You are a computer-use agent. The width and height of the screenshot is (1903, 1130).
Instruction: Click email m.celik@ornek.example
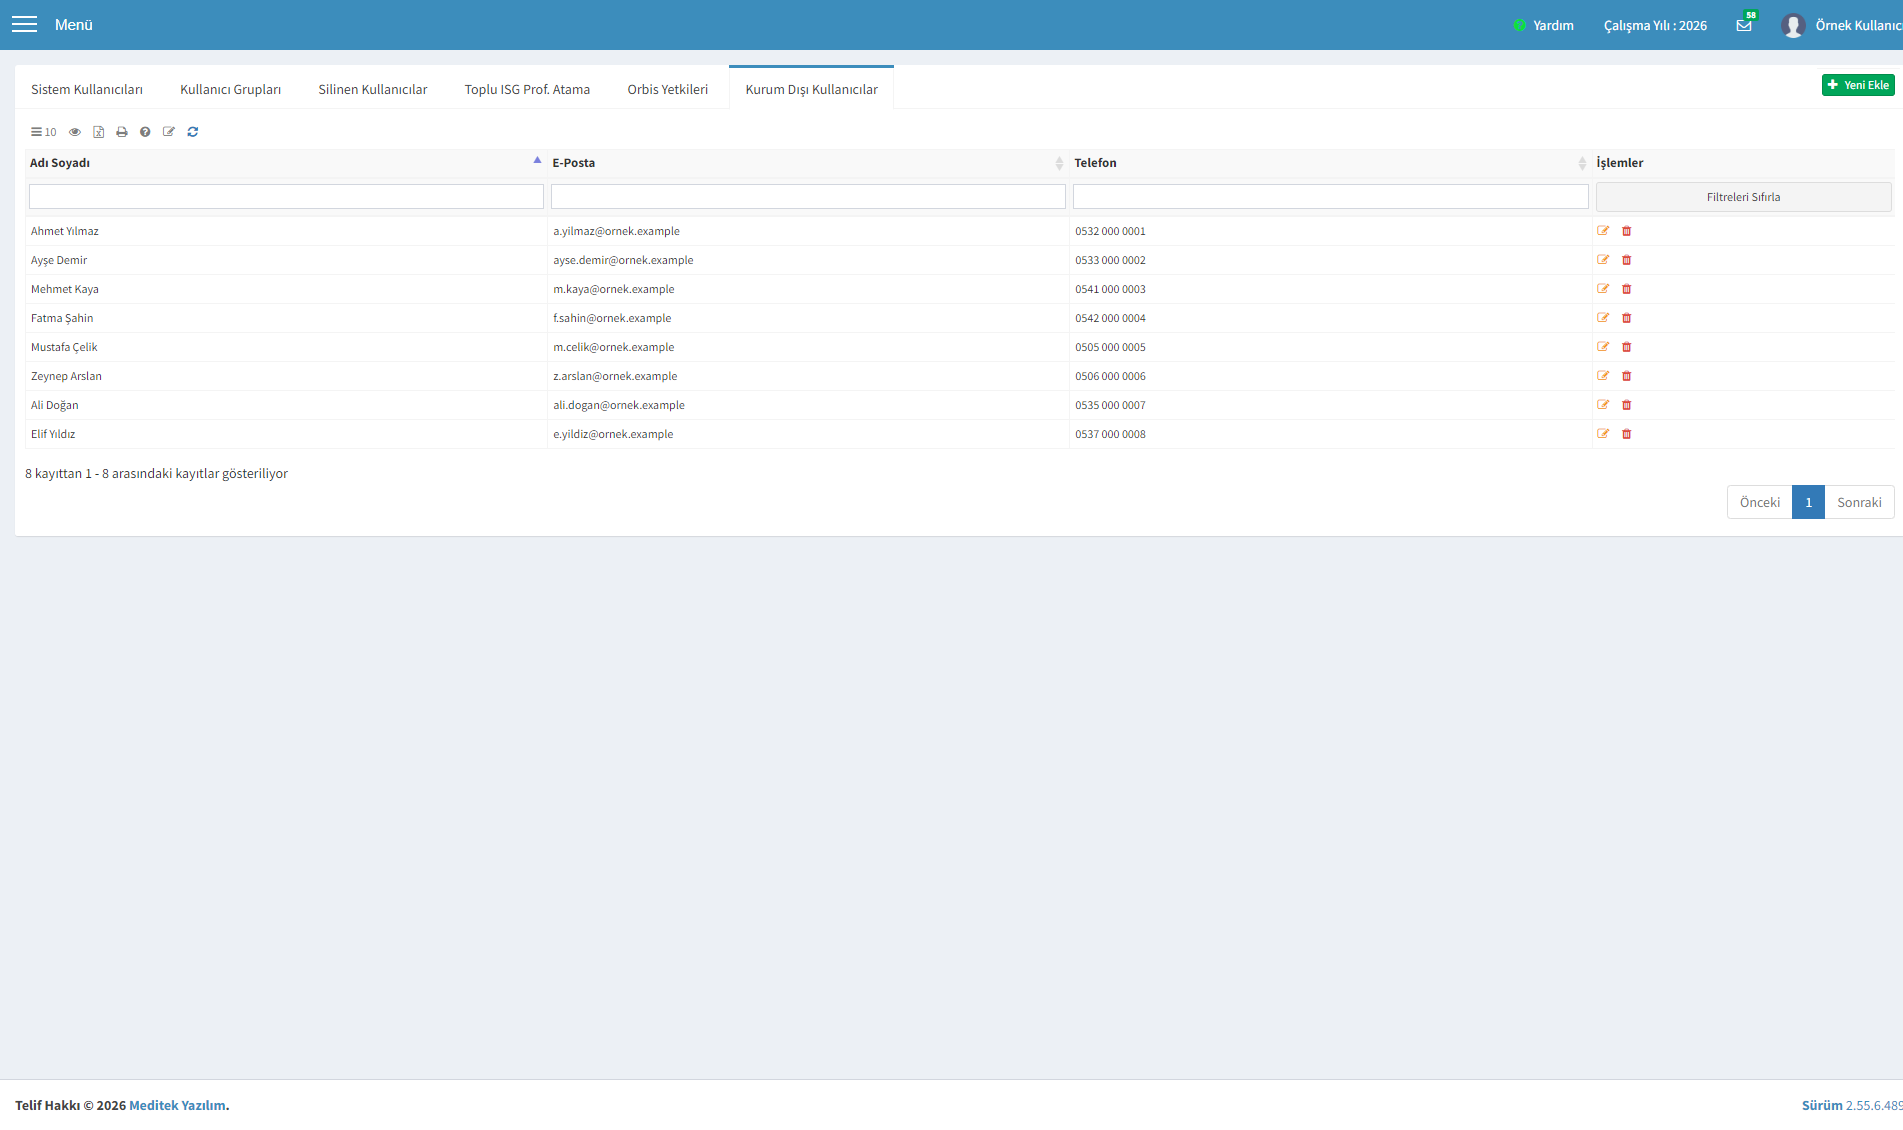(x=614, y=347)
